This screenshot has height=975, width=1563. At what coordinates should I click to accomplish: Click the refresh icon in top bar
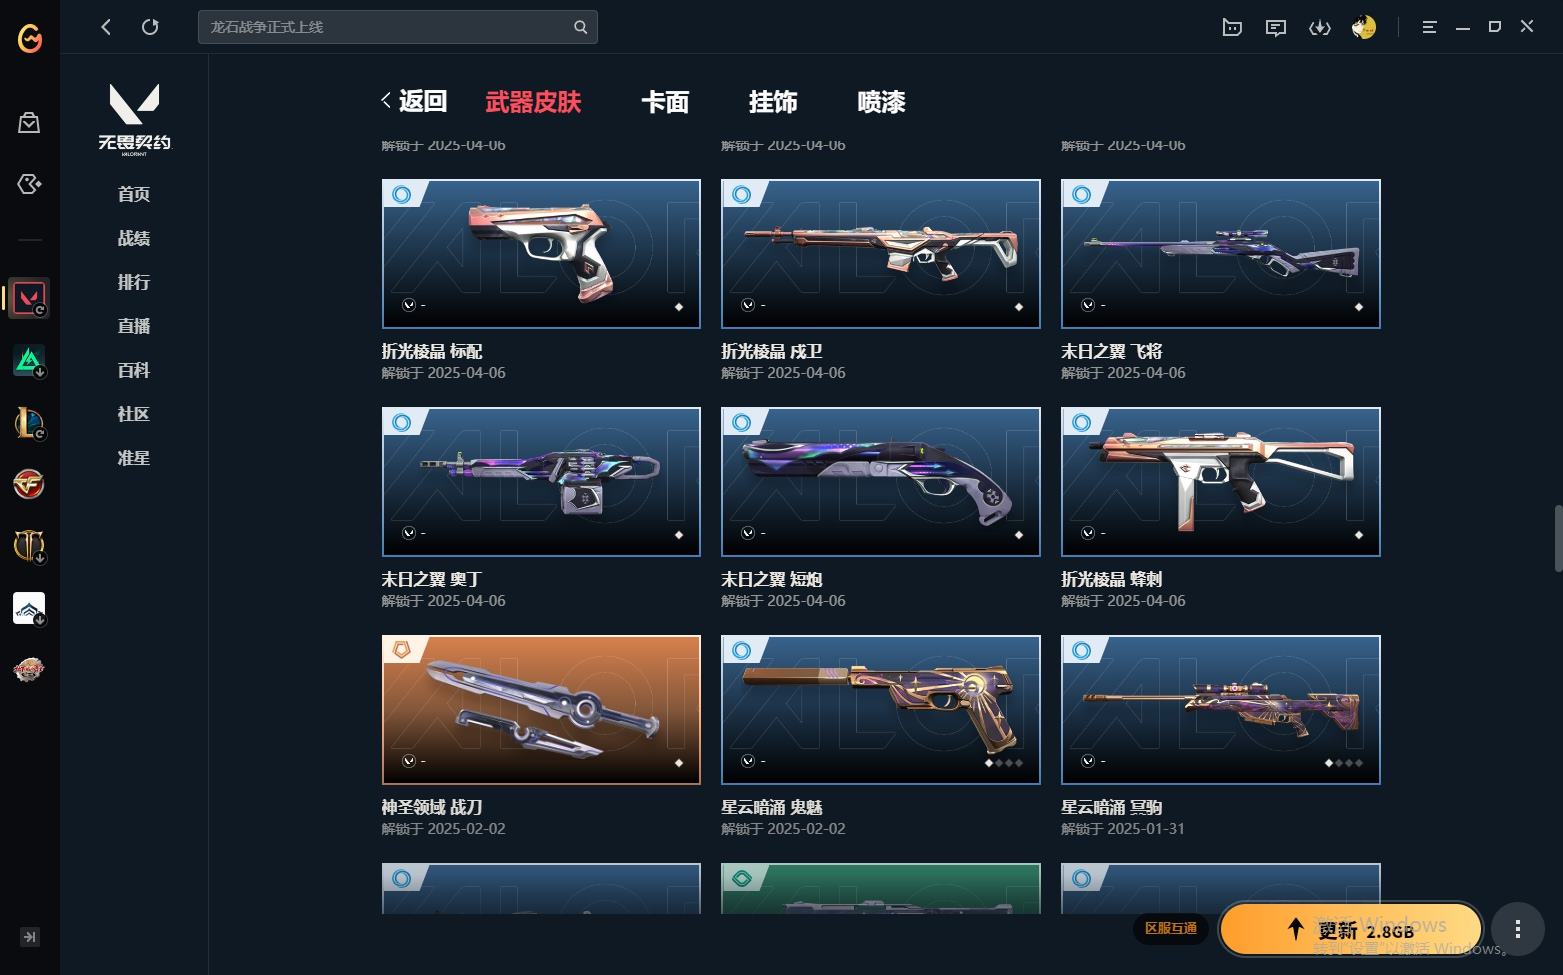pyautogui.click(x=150, y=27)
